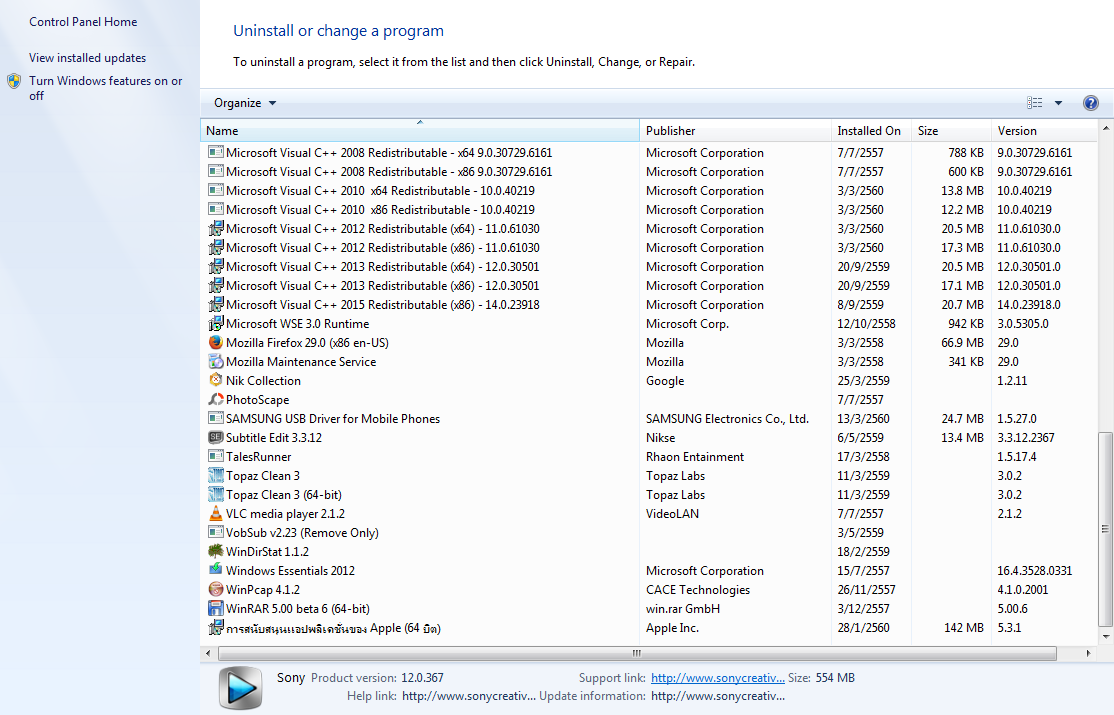Click the Topaz Clean 3 (64-bit) icon

(x=215, y=494)
